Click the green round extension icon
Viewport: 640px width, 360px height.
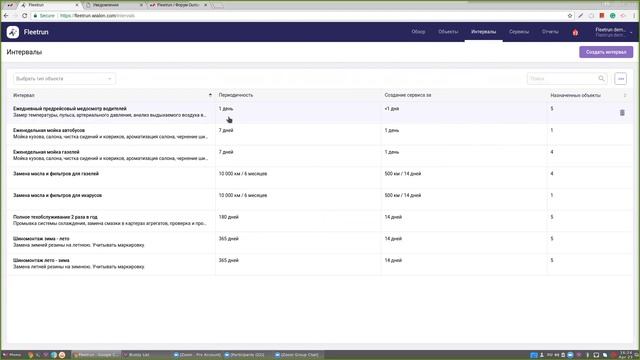point(612,16)
